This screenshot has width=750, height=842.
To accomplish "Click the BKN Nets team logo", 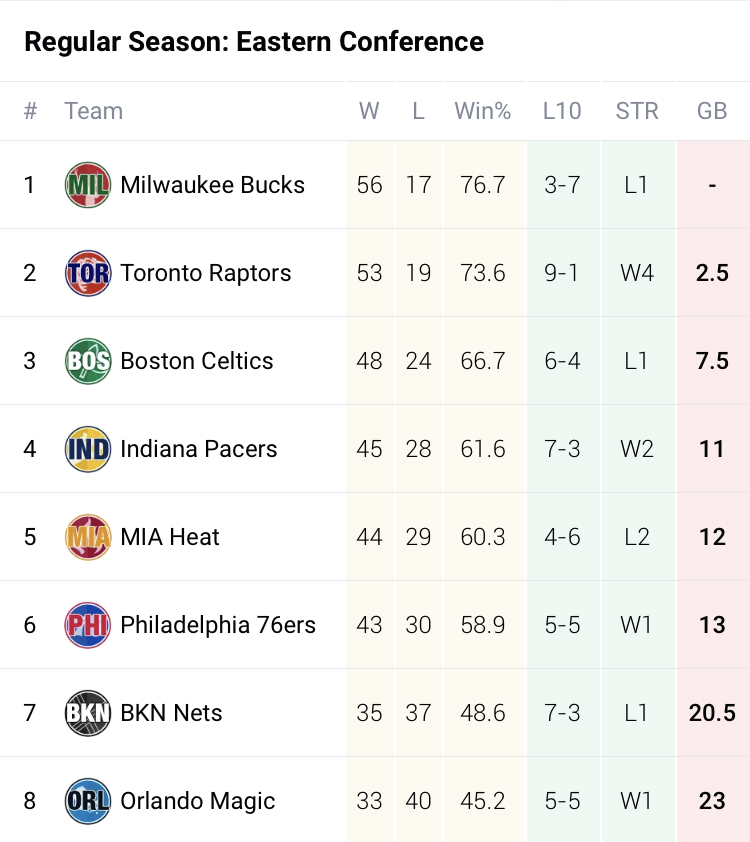I will 88,713.
